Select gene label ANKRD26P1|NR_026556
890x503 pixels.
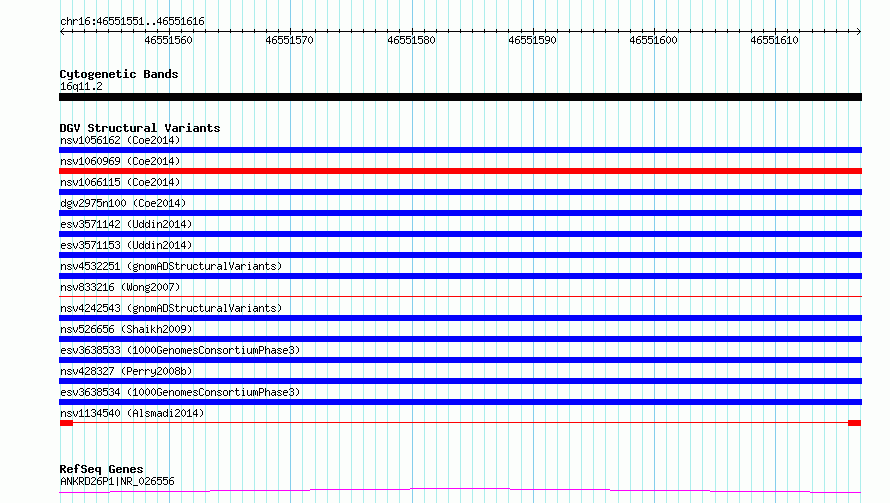pos(117,481)
